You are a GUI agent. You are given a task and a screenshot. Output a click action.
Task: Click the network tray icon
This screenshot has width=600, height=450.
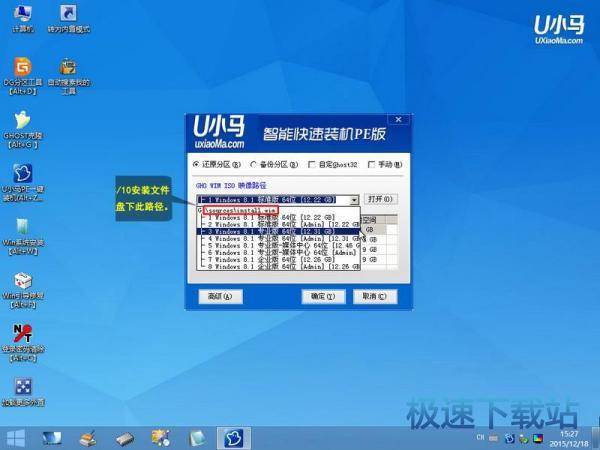524,439
